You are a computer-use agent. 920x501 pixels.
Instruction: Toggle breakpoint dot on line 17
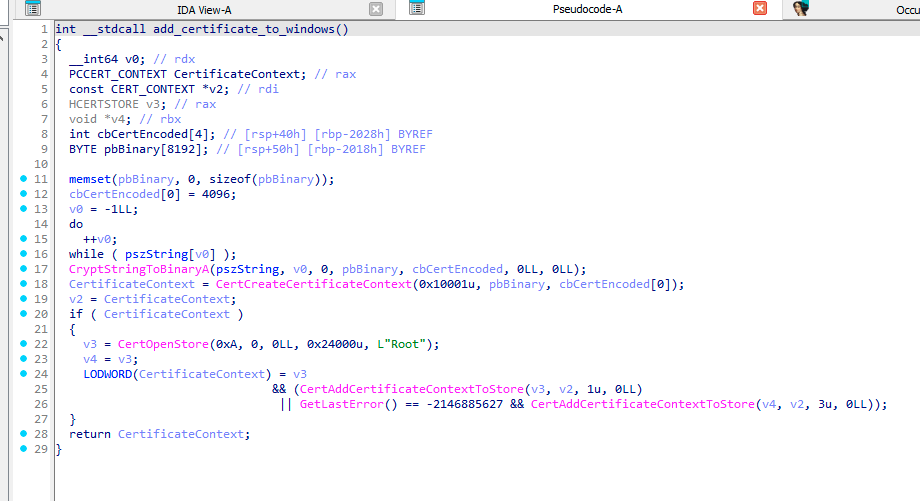pos(23,268)
